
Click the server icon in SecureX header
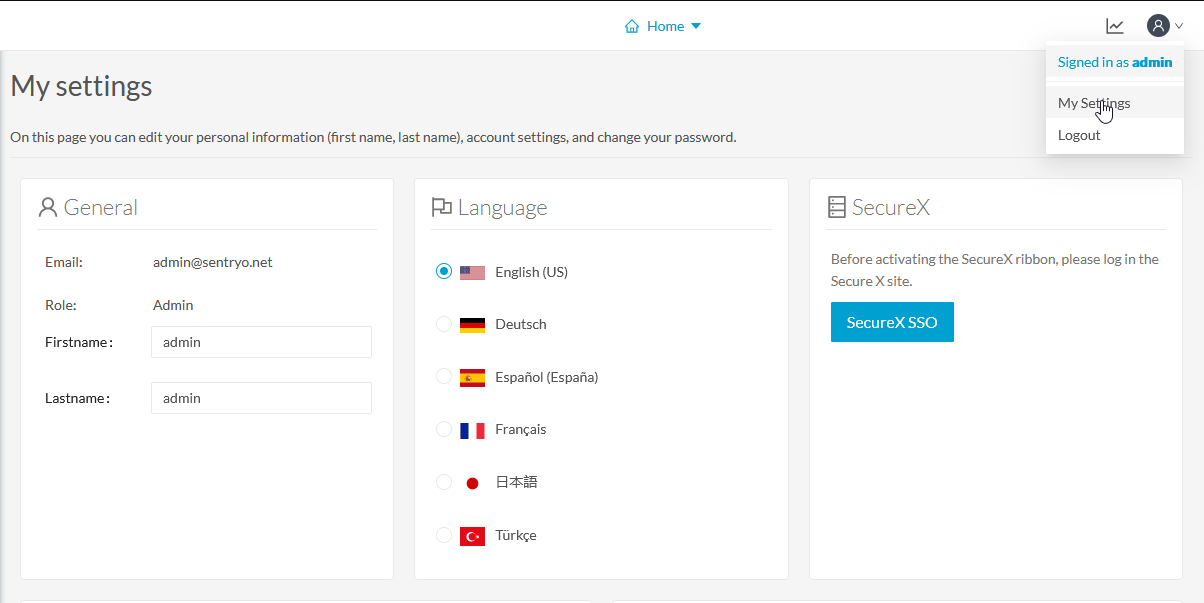click(837, 207)
